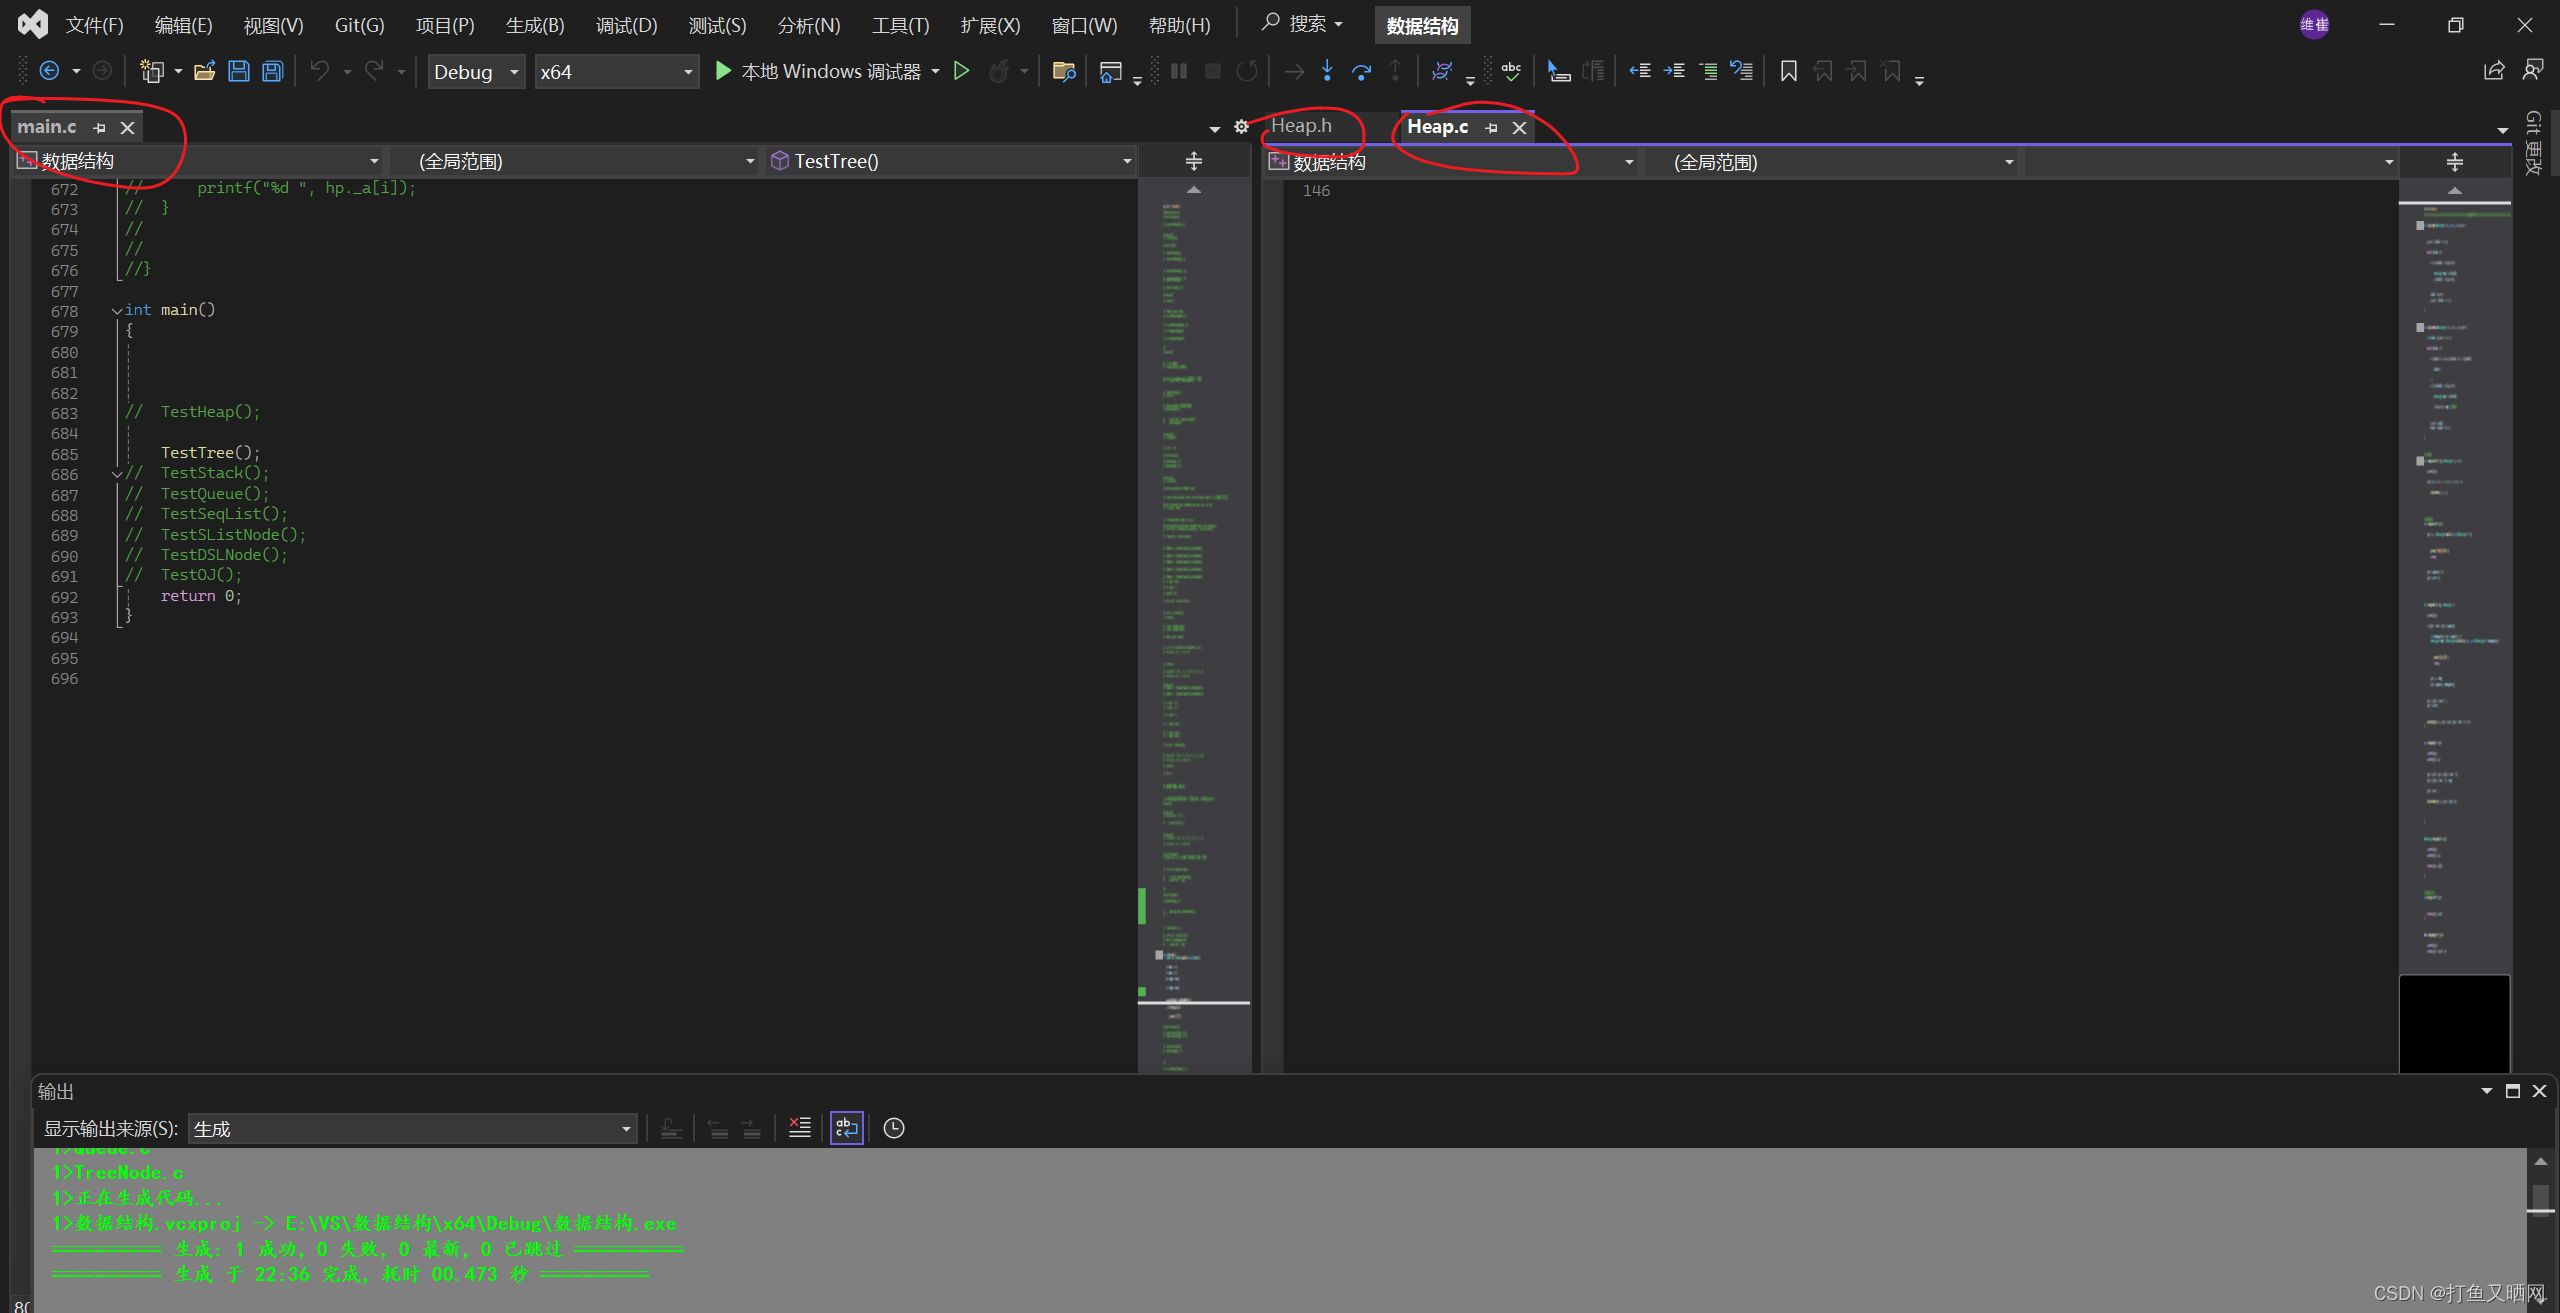Click the main.c minimap scroll overview
Viewport: 2560px width, 1313px height.
tap(1194, 600)
